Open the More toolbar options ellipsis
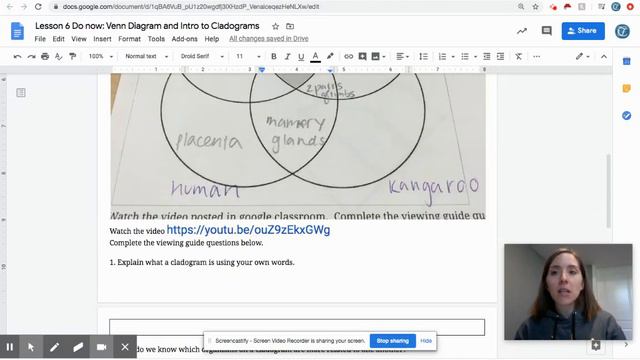640x360 pixels. pyautogui.click(x=537, y=57)
